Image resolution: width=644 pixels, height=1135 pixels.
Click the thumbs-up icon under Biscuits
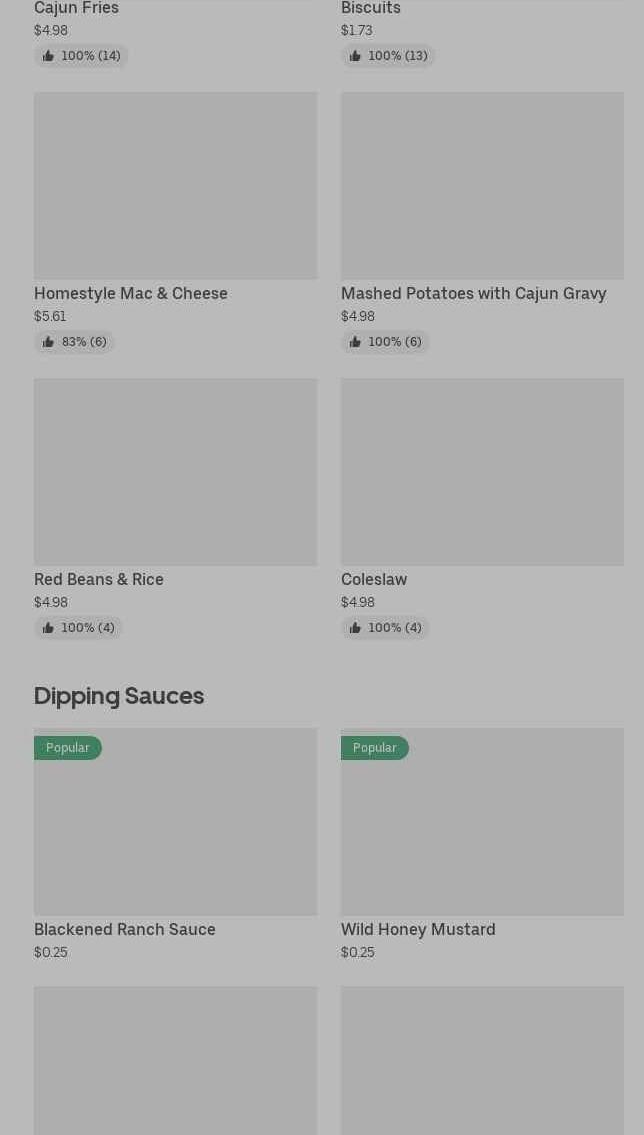[x=355, y=56]
